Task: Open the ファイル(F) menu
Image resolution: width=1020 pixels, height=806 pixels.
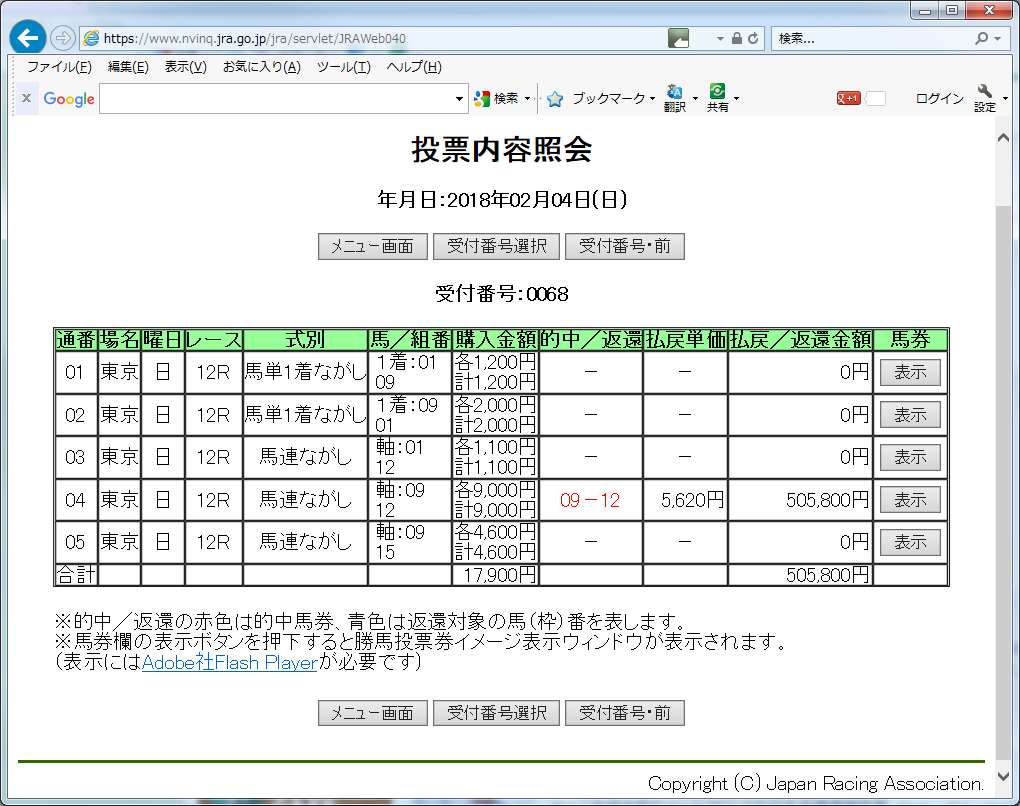Action: click(x=59, y=67)
